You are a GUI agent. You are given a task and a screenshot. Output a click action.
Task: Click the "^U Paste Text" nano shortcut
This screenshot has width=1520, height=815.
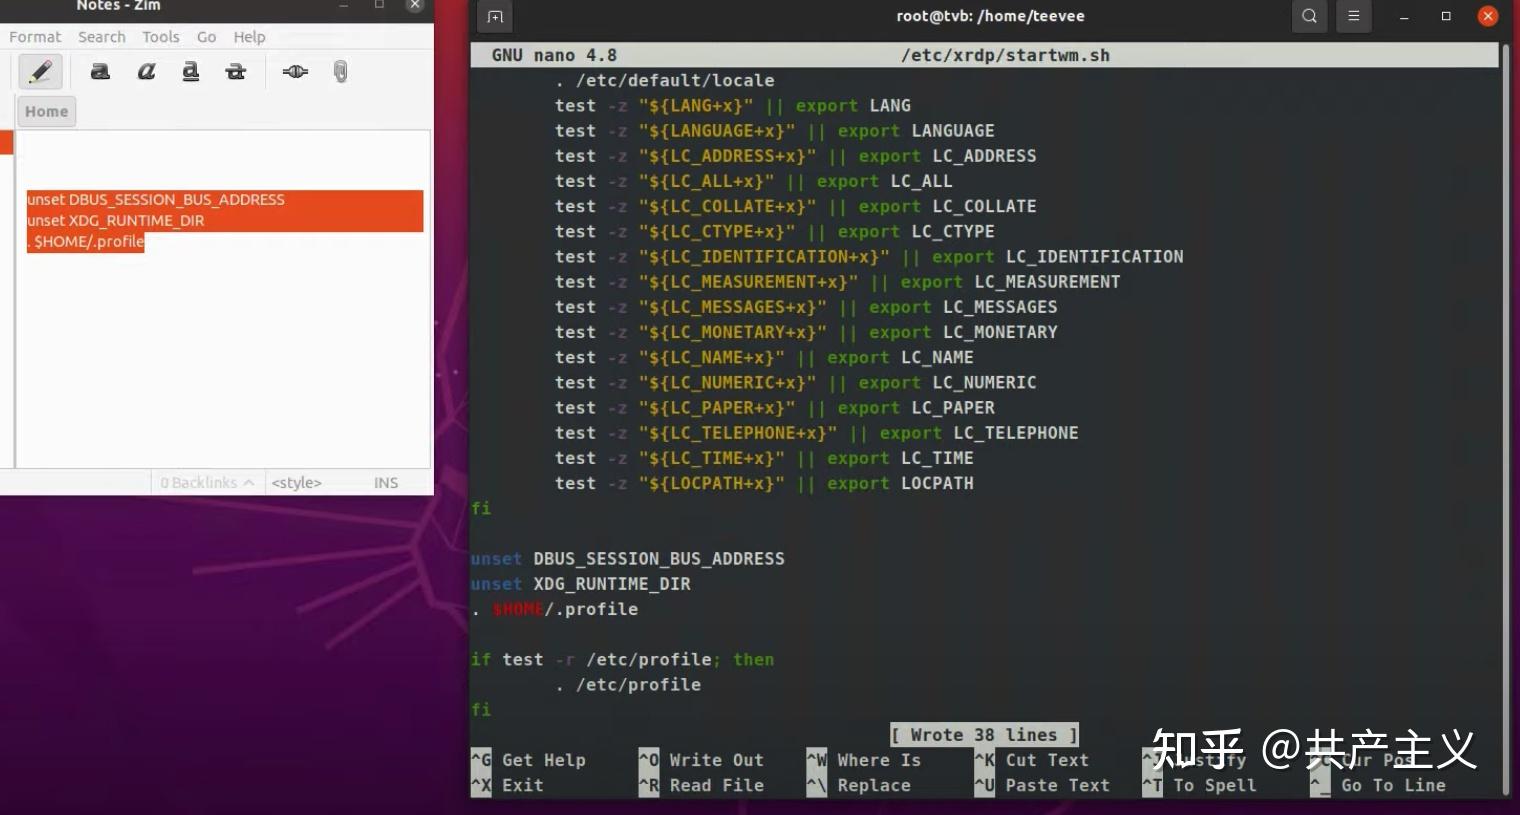pos(1042,786)
